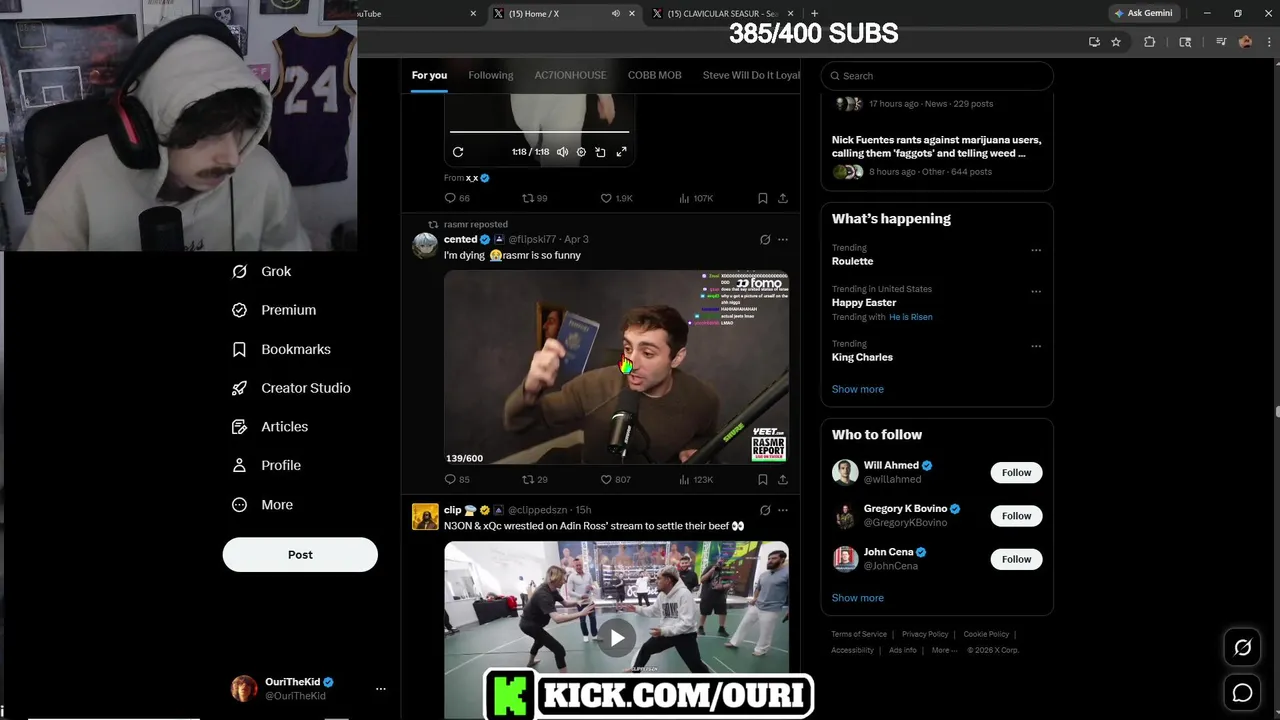This screenshot has width=1280, height=720.
Task: Reply to the post with 66 replies
Action: pyautogui.click(x=457, y=198)
